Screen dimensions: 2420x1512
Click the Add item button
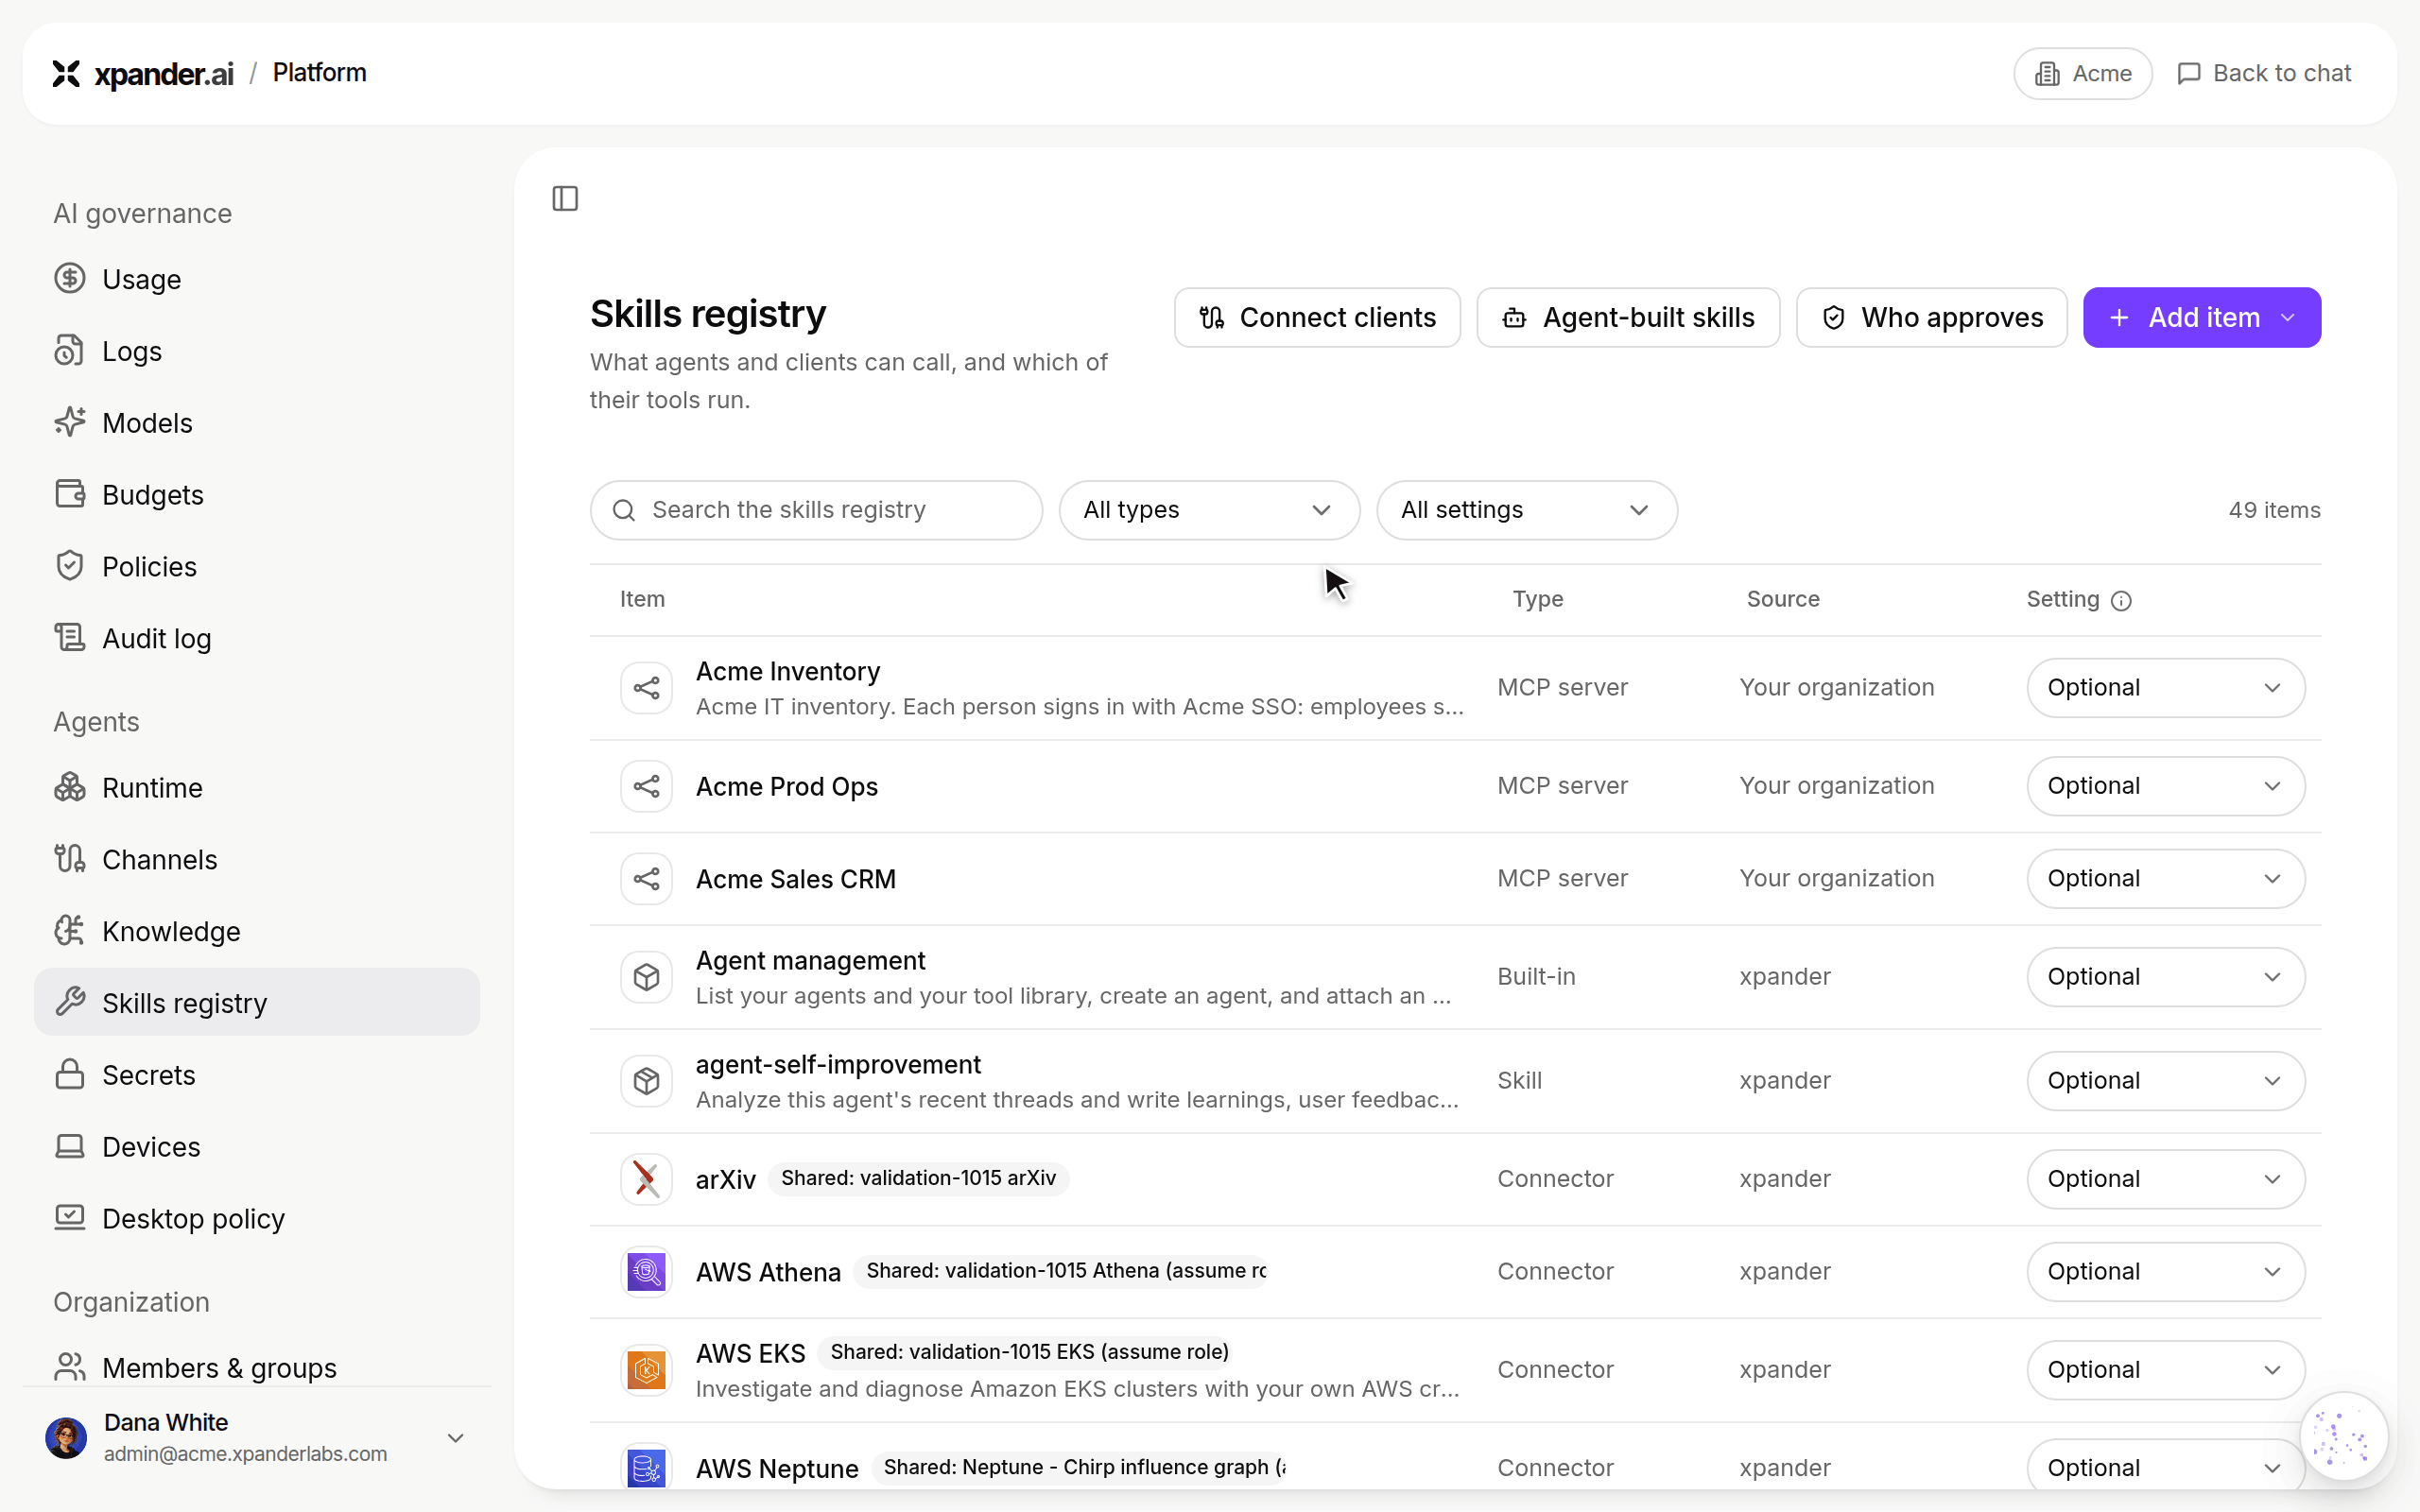2202,318
